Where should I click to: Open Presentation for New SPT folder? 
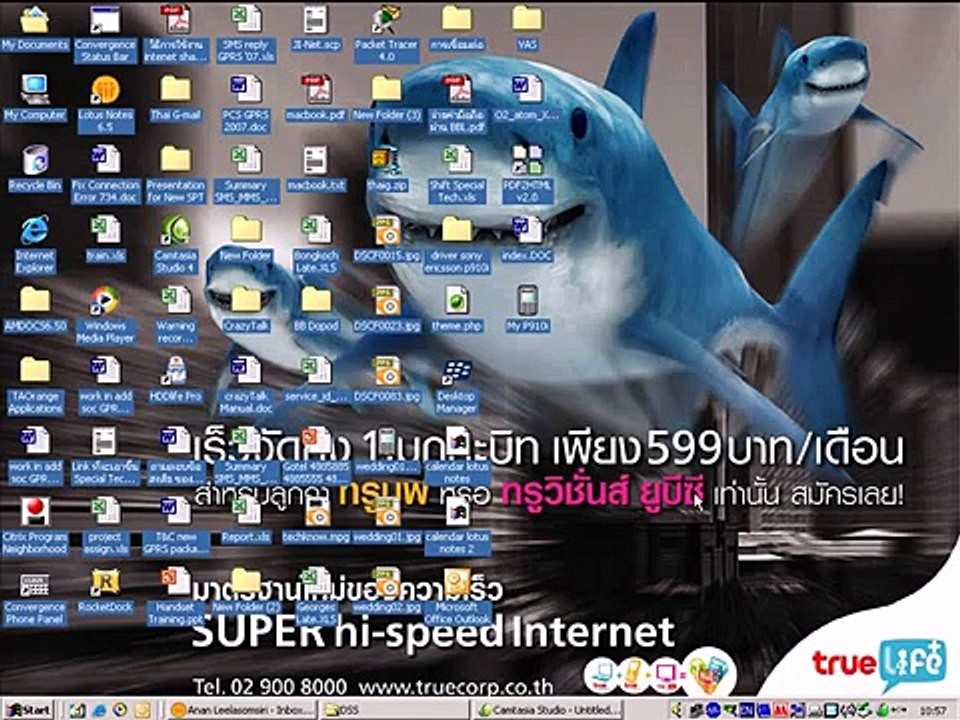tap(176, 174)
